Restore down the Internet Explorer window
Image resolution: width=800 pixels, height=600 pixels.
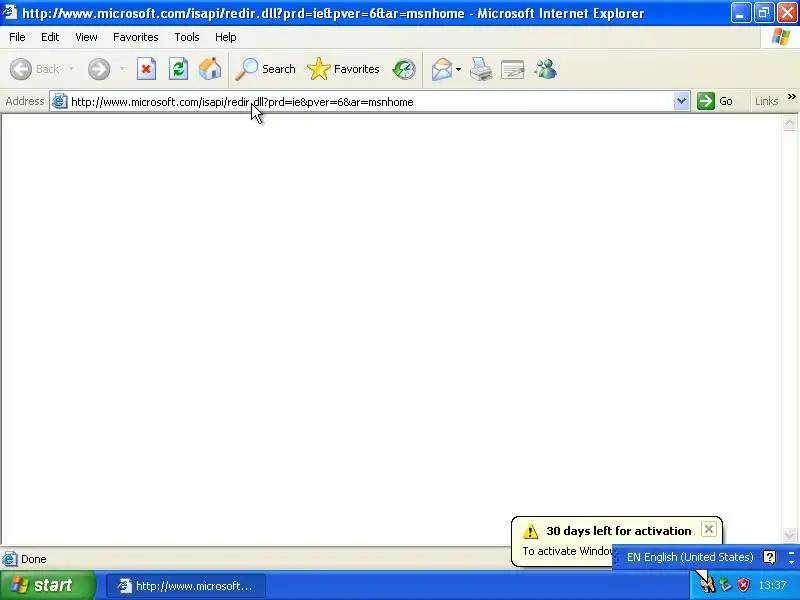pos(764,13)
